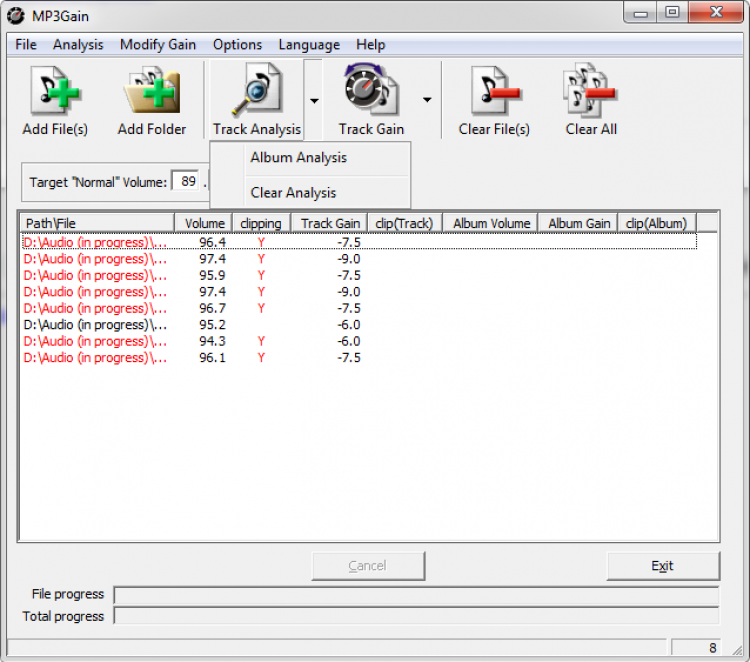
Task: Click the Exit button
Action: (663, 566)
